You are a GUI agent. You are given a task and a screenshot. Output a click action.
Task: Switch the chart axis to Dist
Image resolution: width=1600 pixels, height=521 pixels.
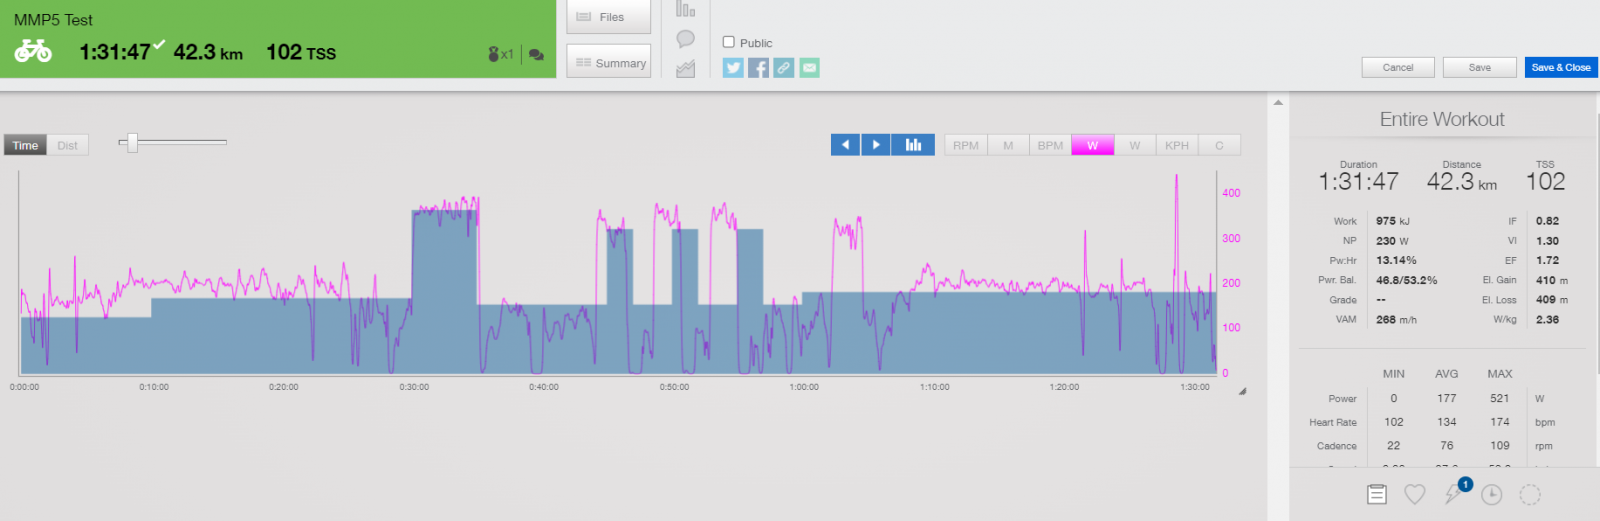[x=67, y=145]
